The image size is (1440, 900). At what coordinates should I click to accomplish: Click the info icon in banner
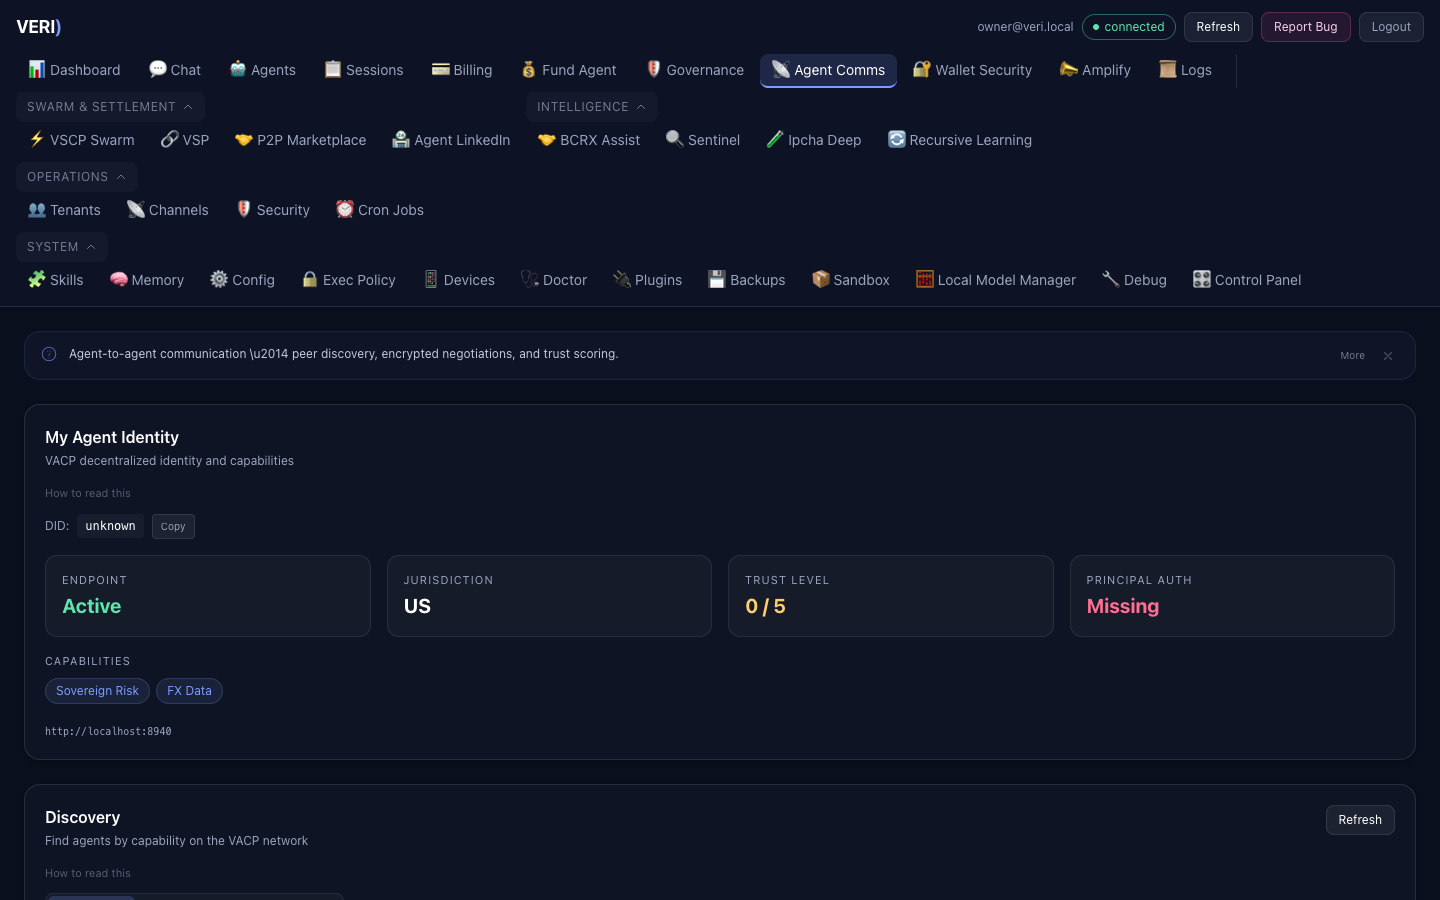click(x=49, y=354)
